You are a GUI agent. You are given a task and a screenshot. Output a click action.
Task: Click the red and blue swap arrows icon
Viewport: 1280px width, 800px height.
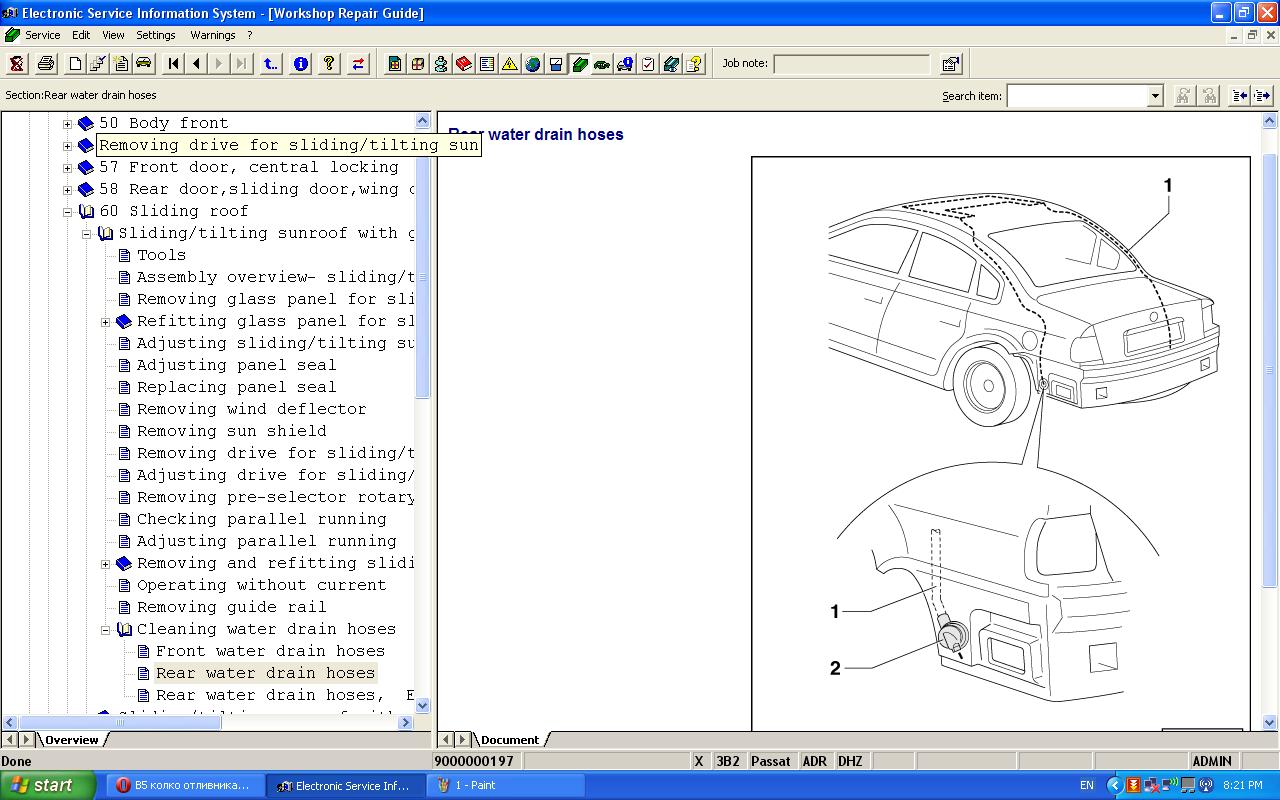358,64
